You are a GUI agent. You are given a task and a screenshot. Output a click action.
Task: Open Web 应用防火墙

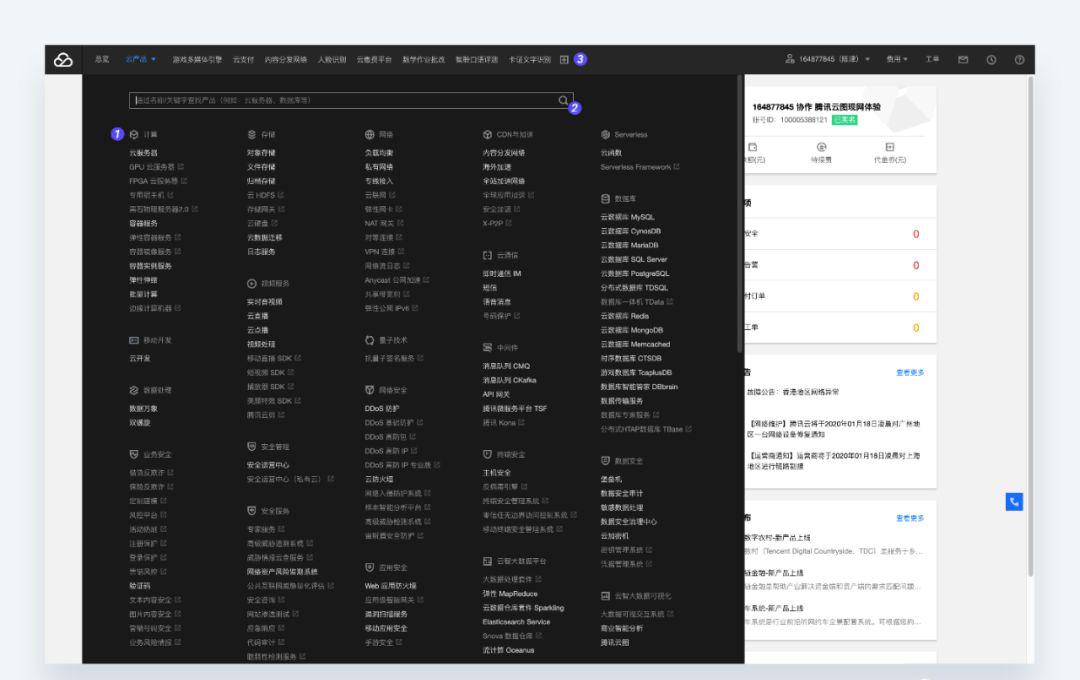[x=391, y=586]
